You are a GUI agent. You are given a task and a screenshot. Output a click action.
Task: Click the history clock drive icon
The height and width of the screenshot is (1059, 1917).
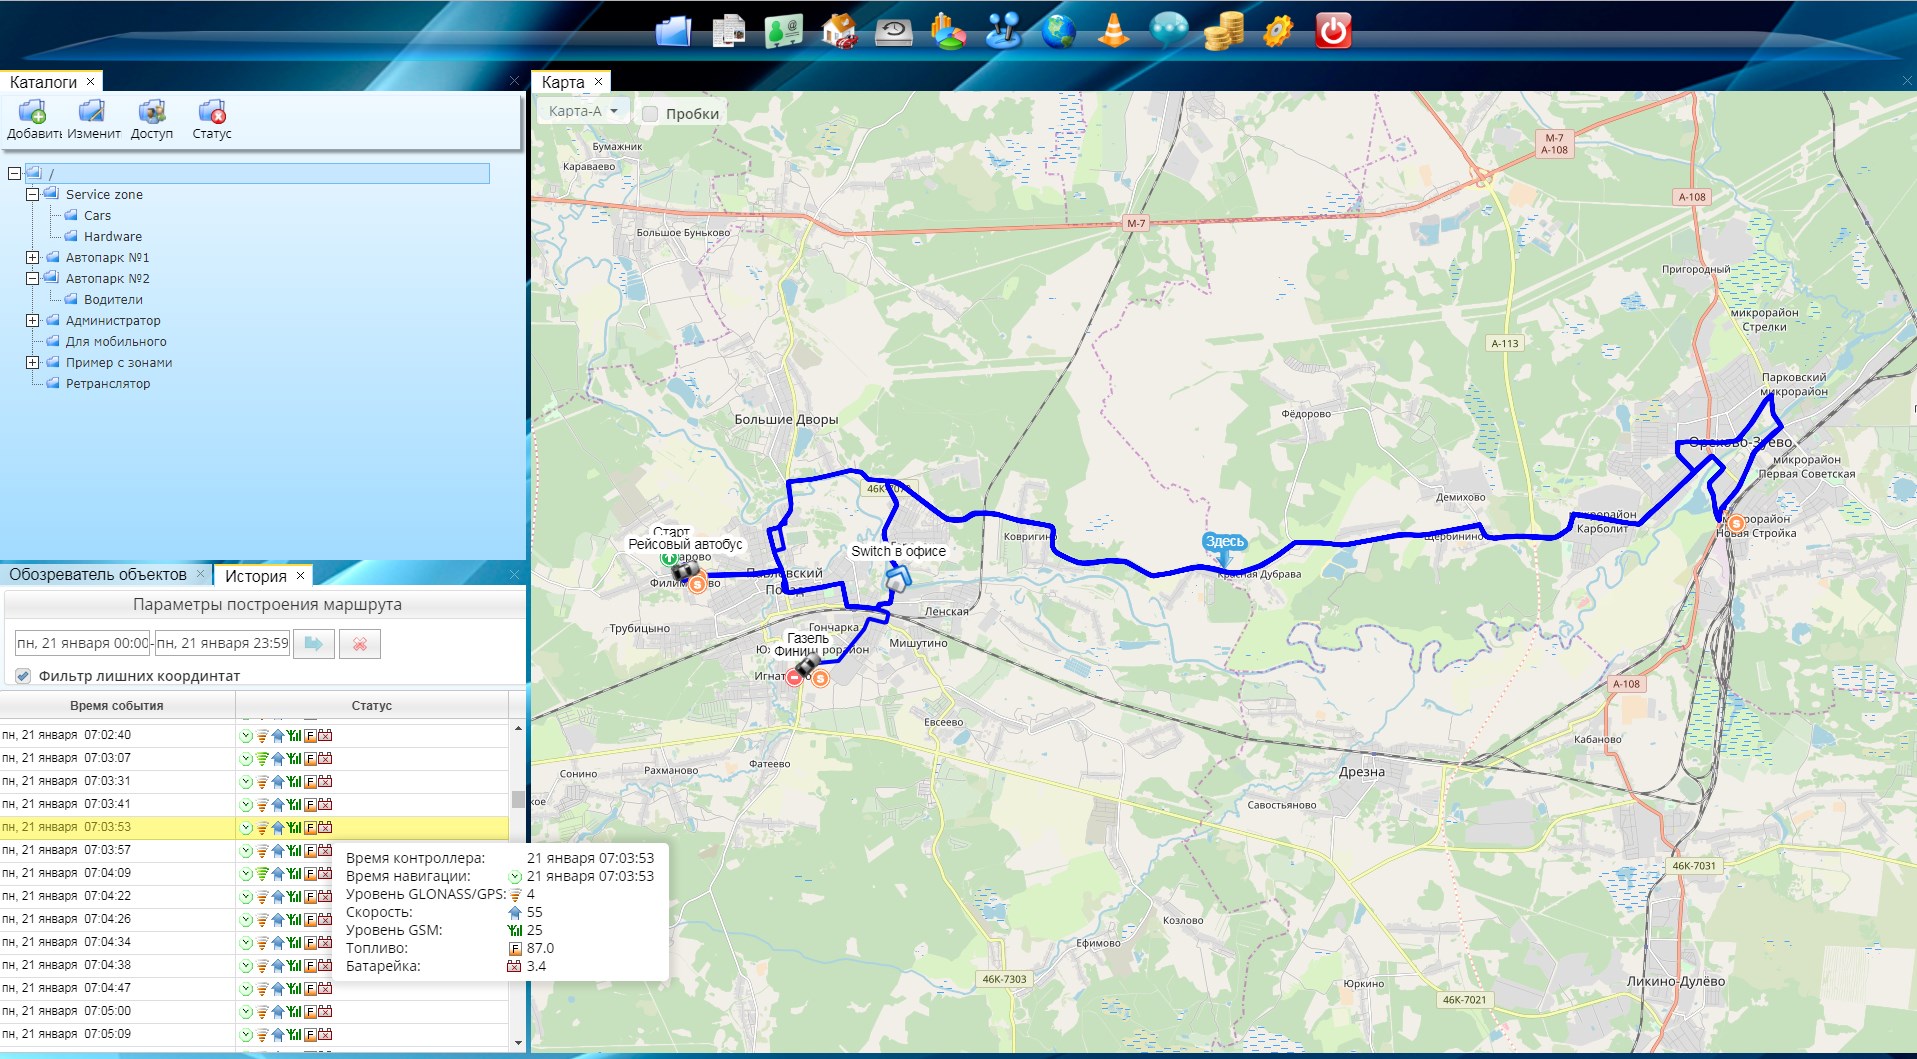click(x=893, y=31)
